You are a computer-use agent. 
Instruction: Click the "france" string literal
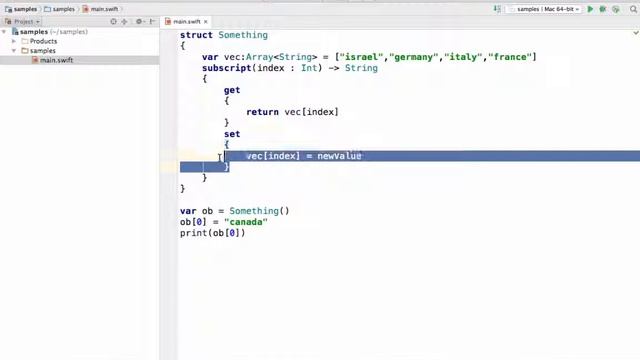click(510, 57)
